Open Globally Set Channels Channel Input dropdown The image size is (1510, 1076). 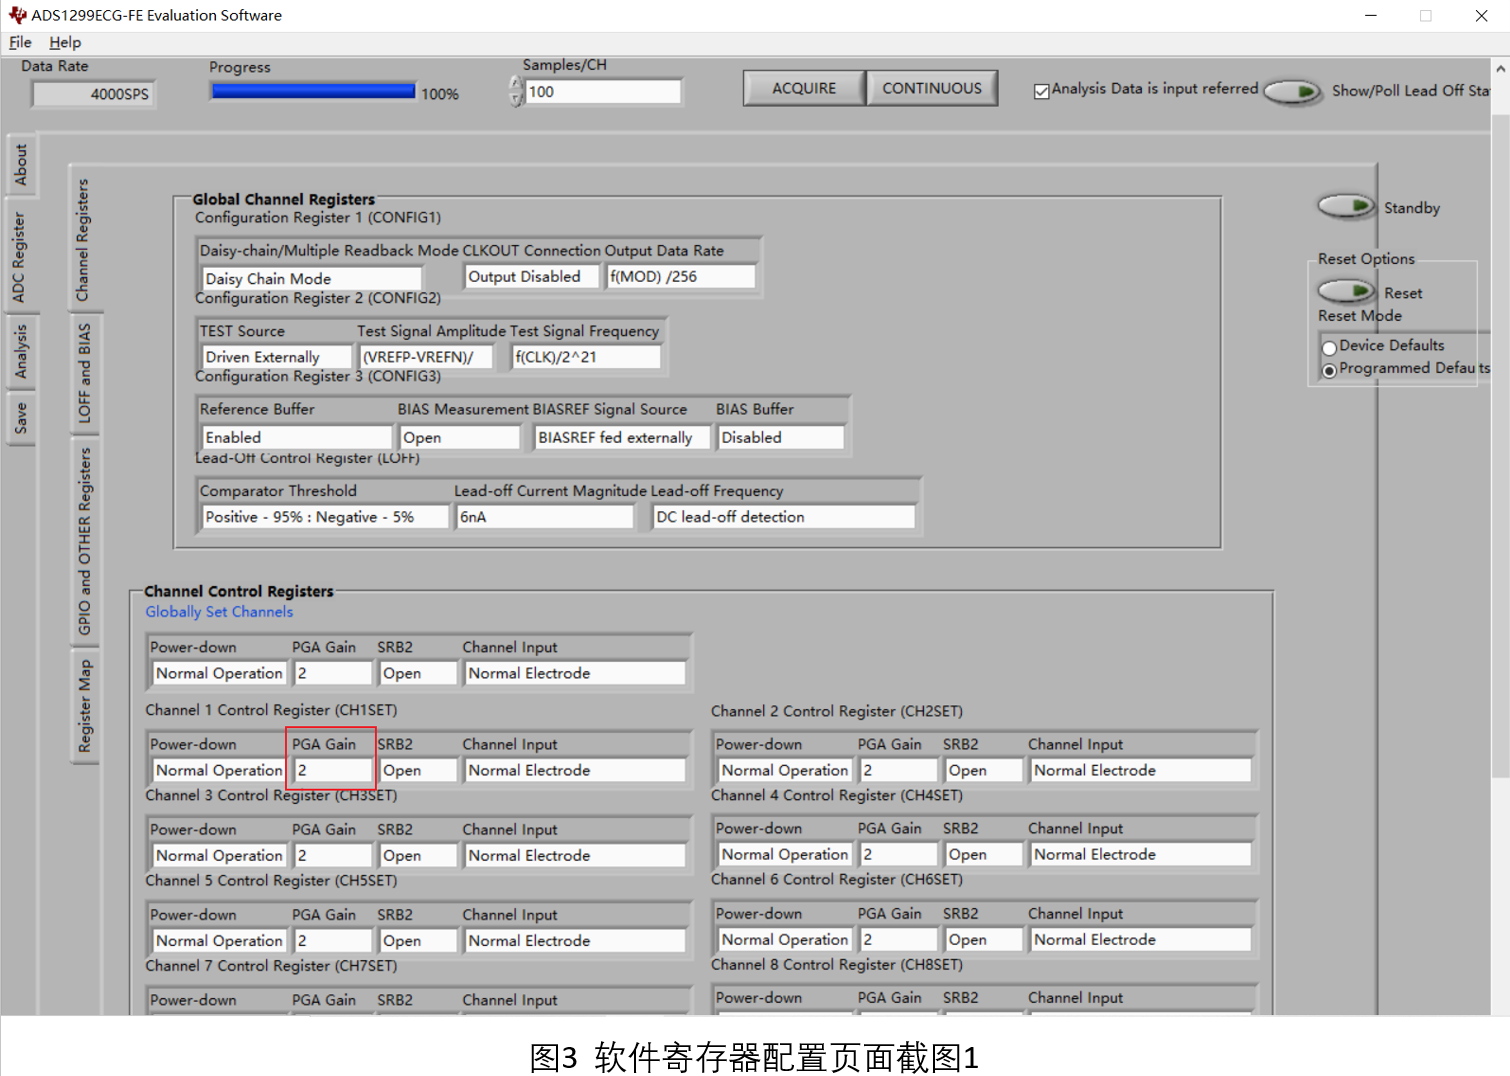tap(575, 673)
